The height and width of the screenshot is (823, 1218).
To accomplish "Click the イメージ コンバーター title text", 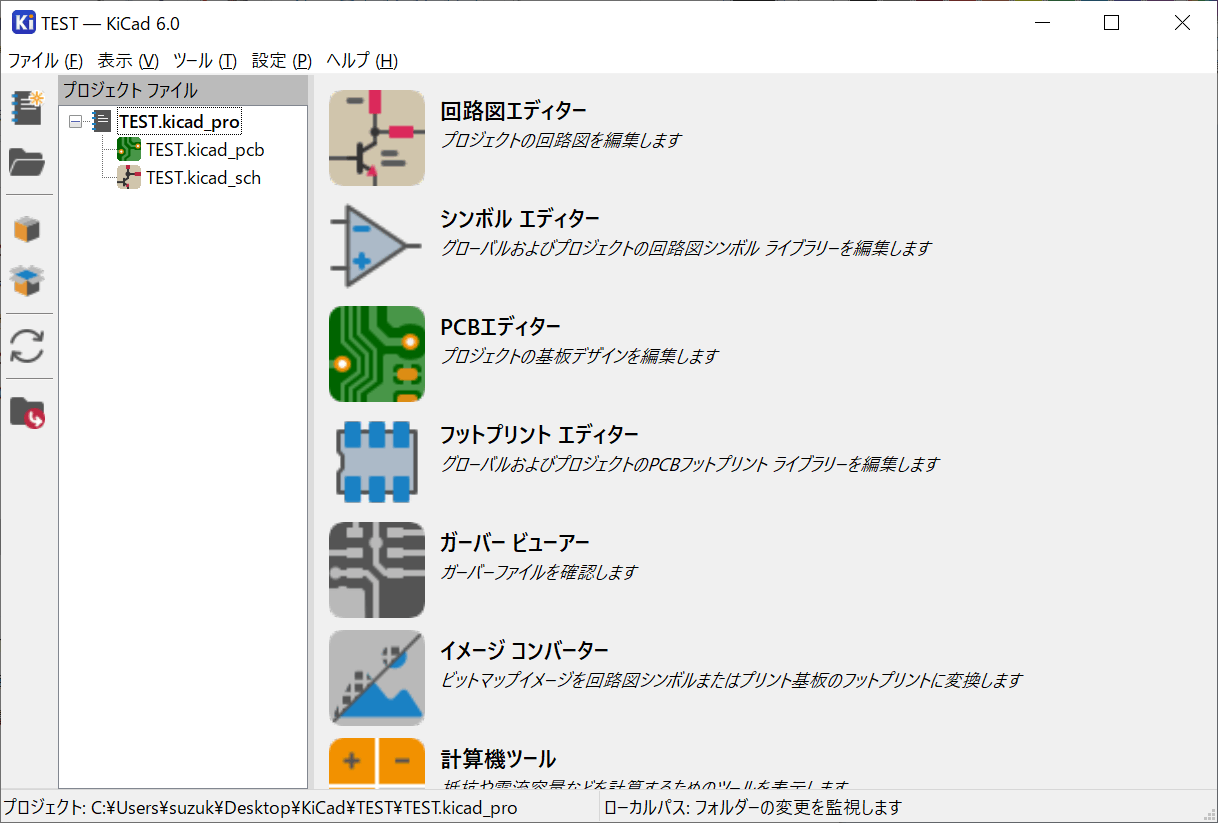I will tap(525, 651).
